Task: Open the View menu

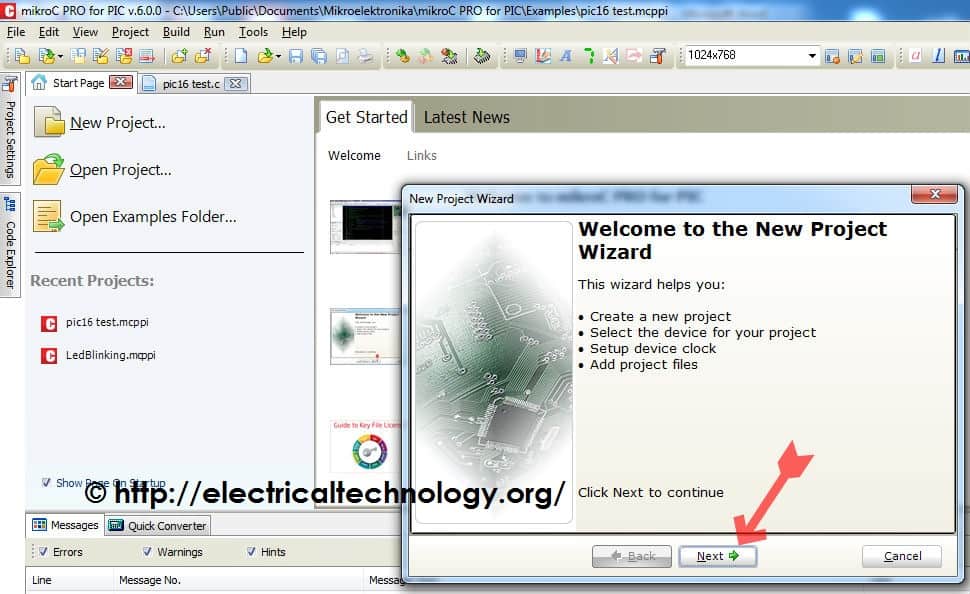Action: [x=85, y=32]
